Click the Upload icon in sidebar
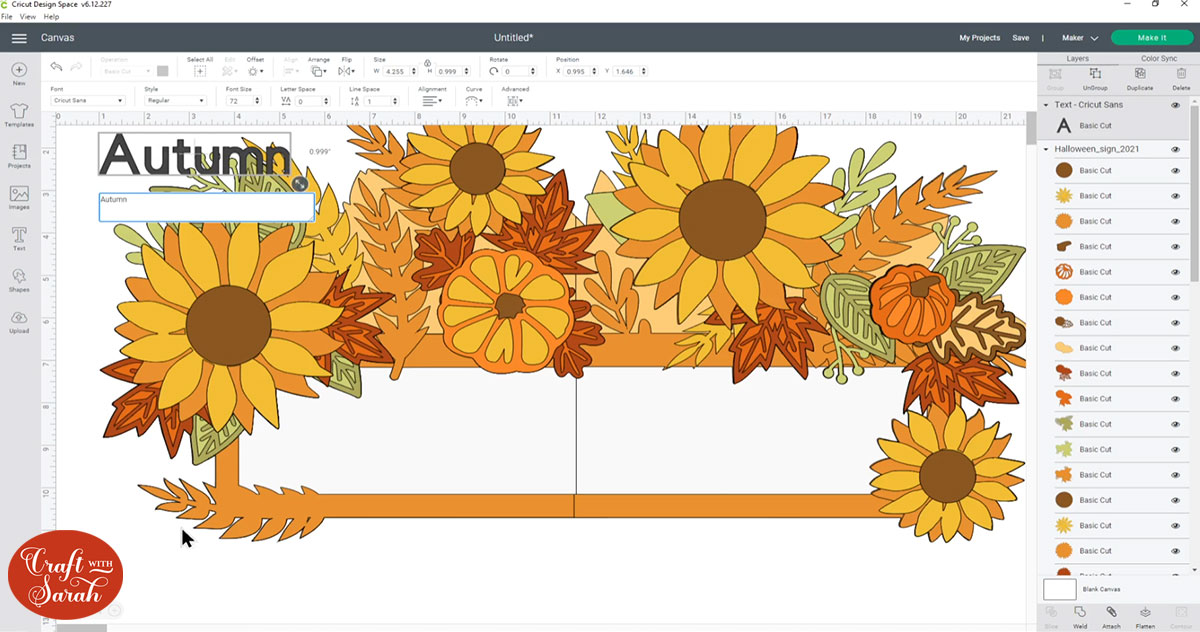1200x632 pixels. coord(19,320)
